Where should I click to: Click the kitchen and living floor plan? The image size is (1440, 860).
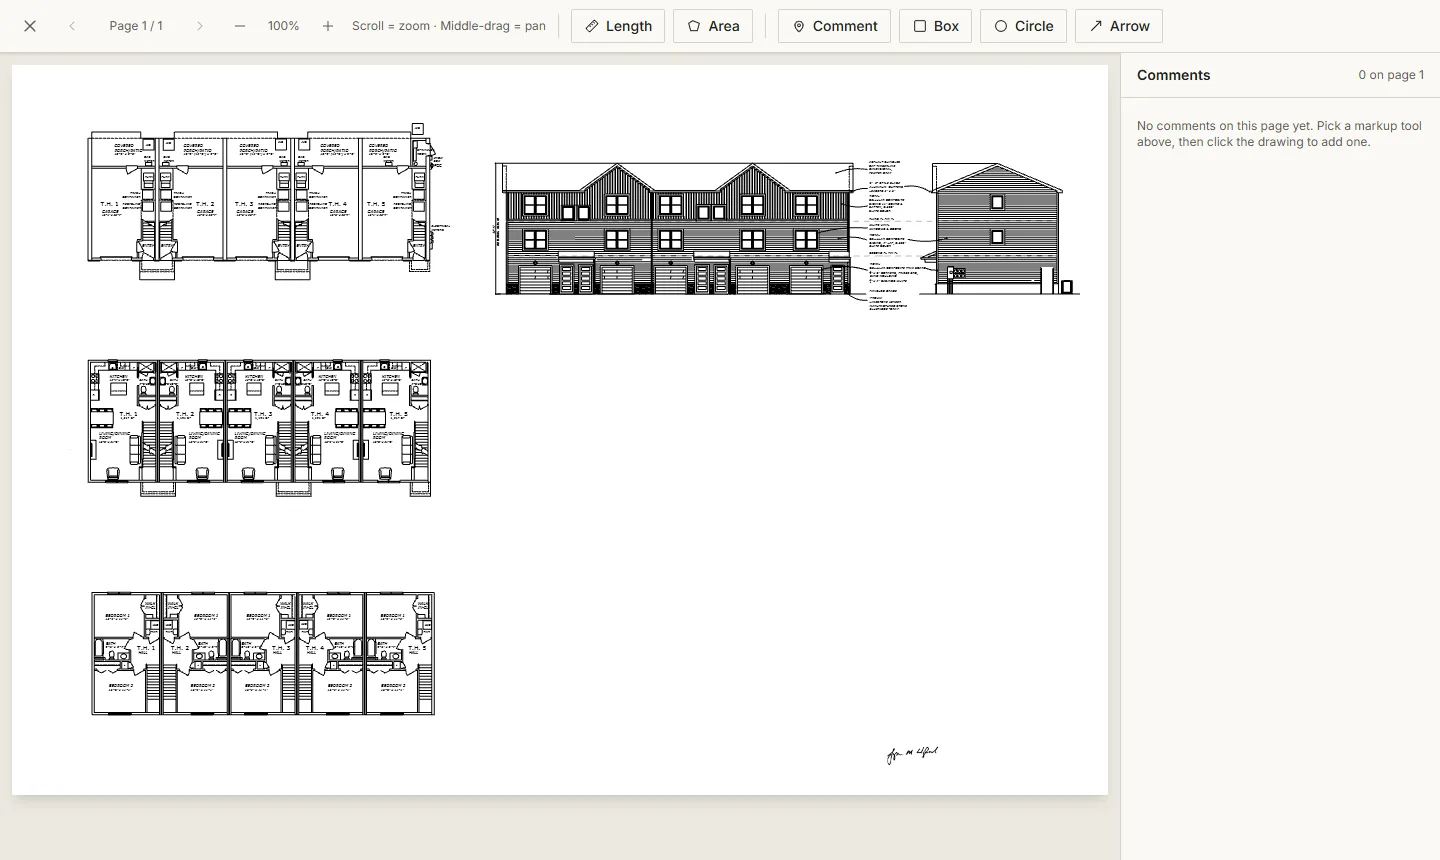point(260,428)
